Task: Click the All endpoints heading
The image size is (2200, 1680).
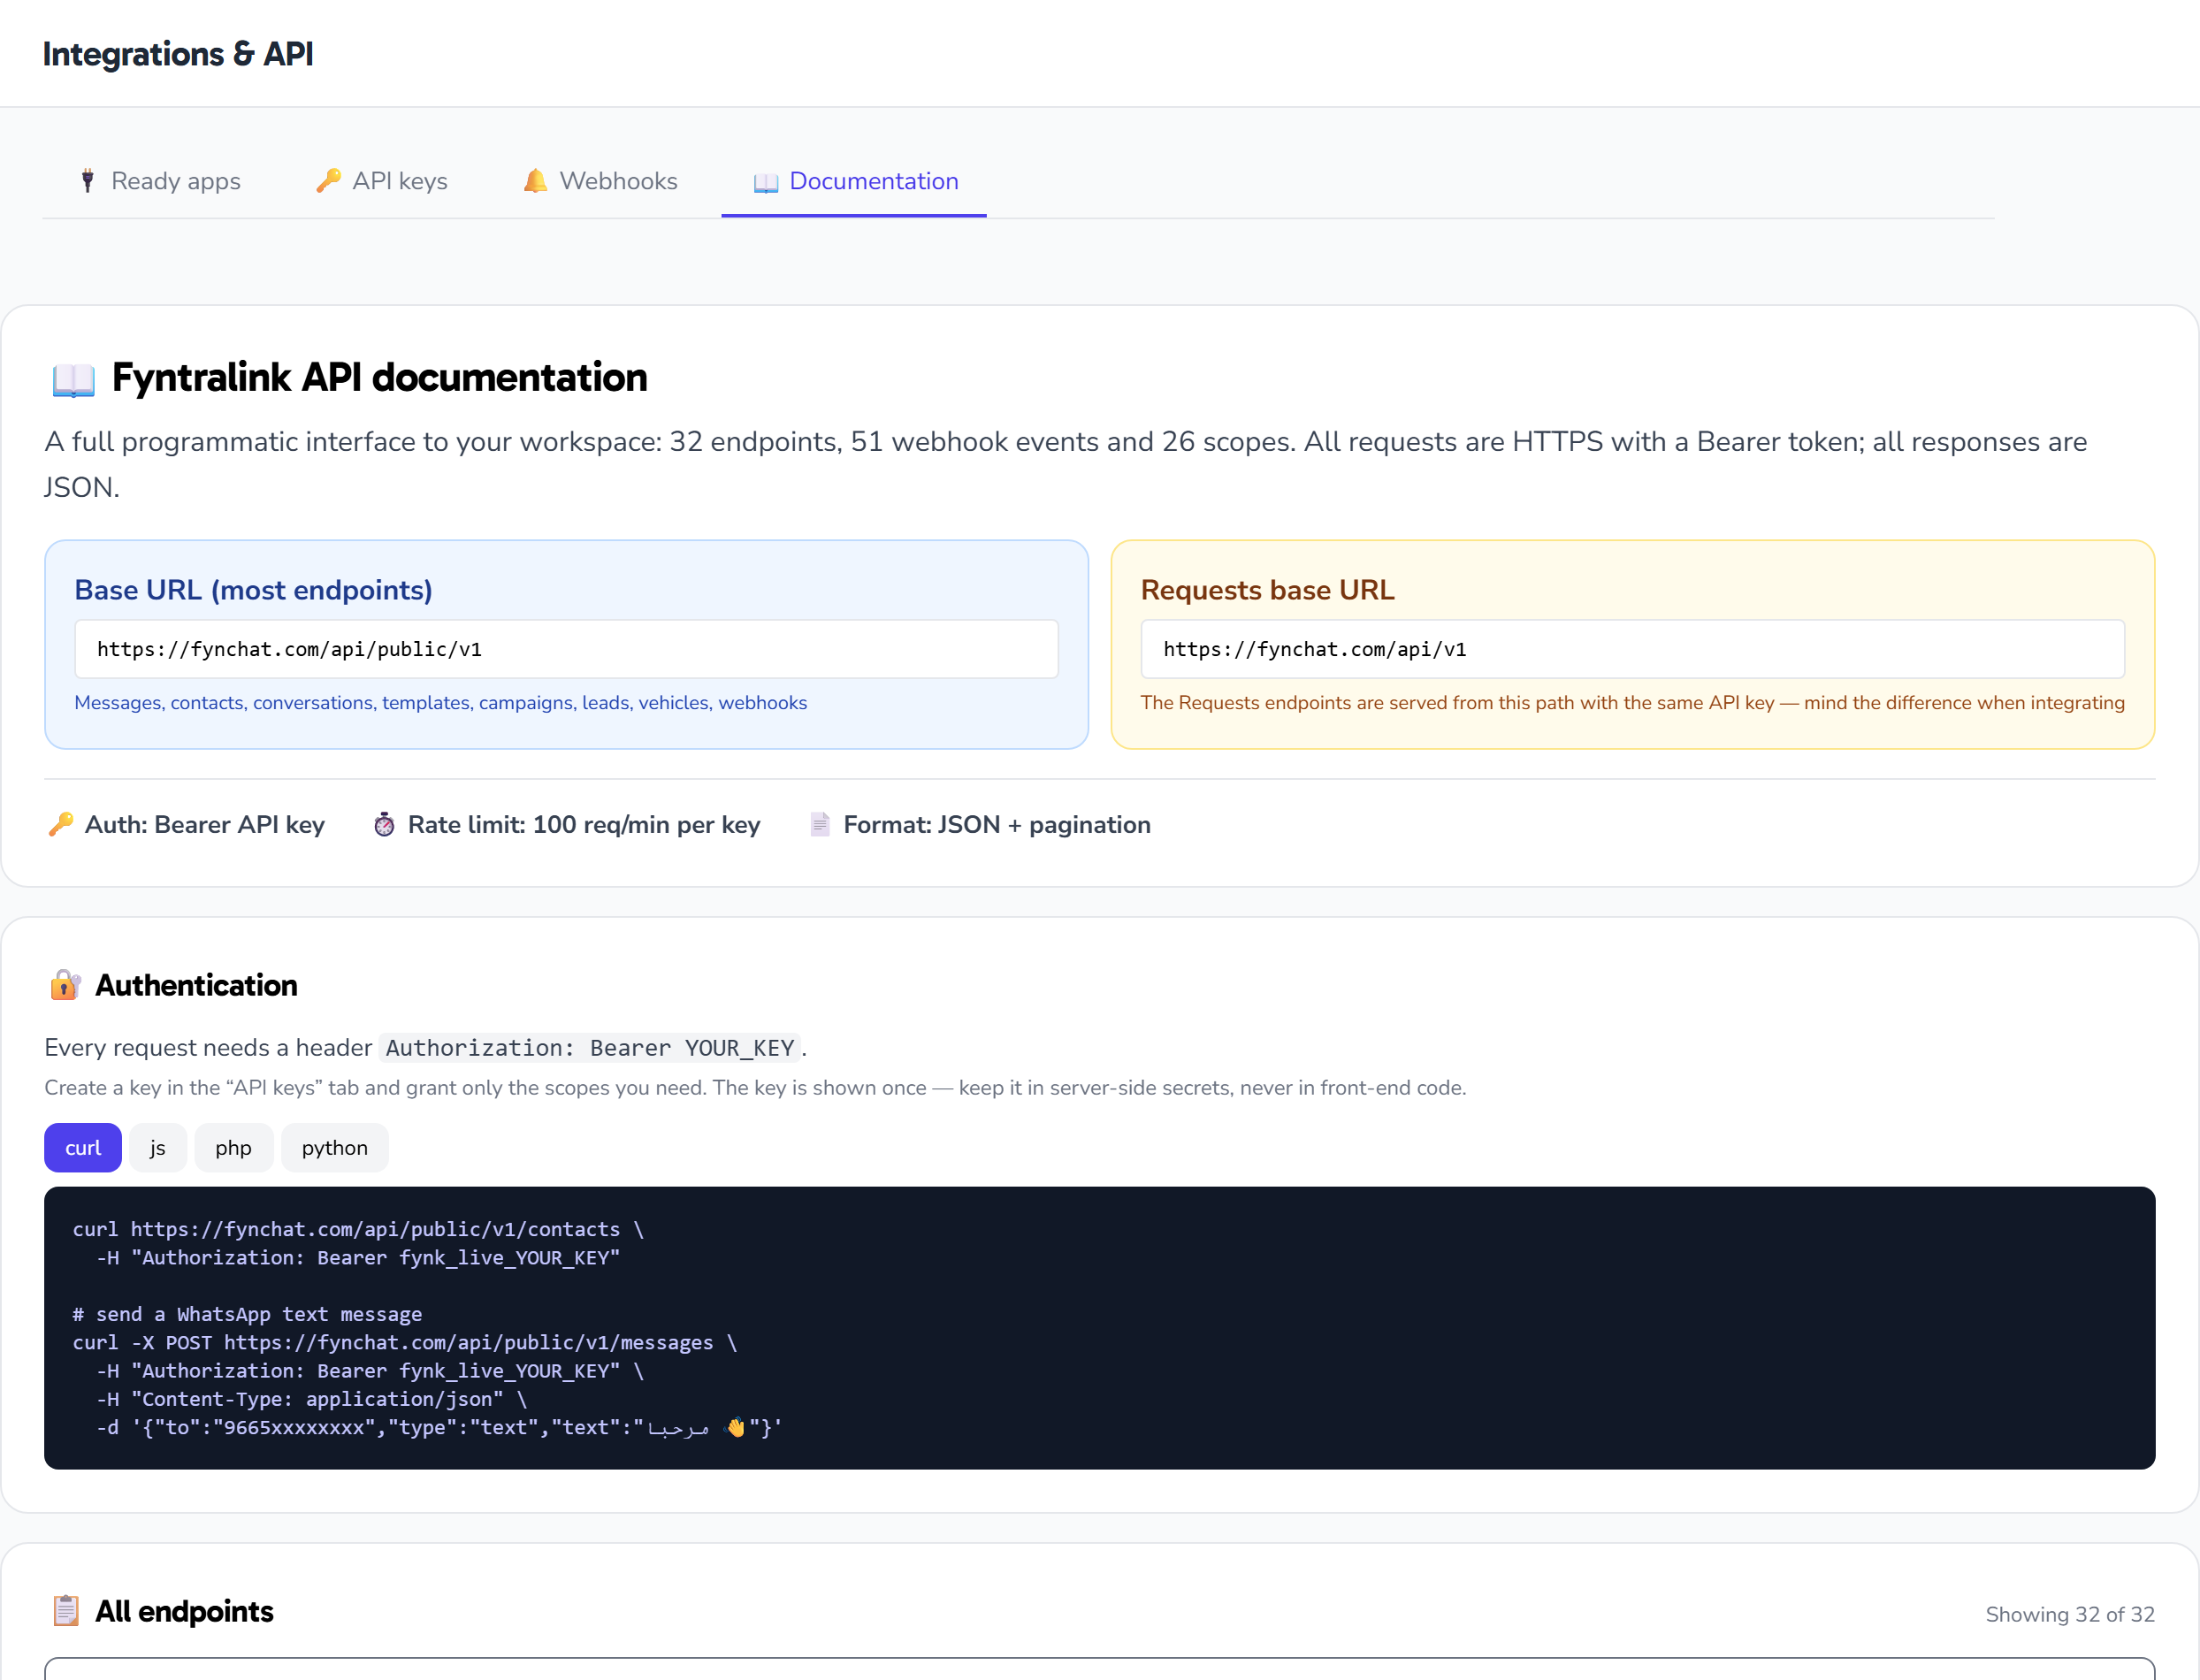Action: (x=185, y=1611)
